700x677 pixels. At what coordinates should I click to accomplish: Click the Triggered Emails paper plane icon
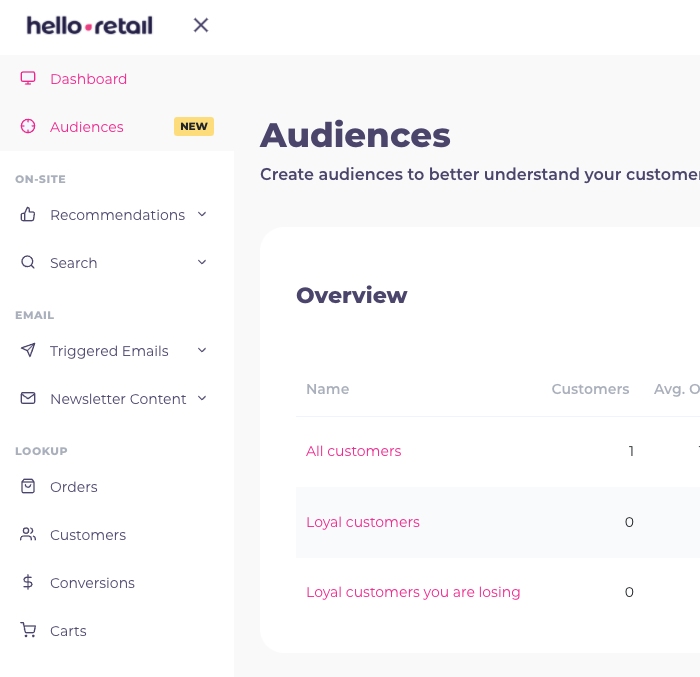(28, 351)
